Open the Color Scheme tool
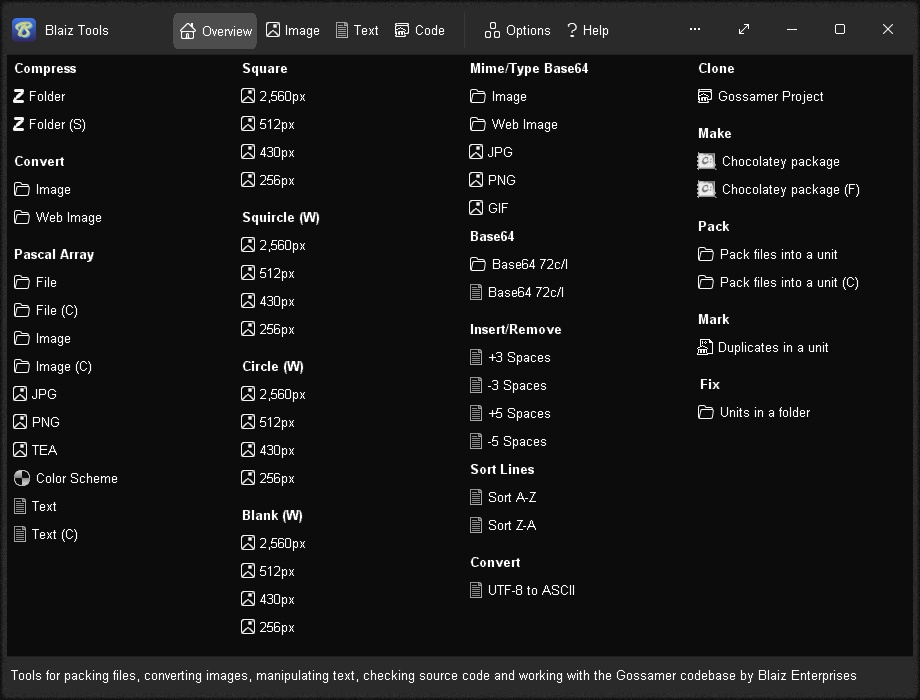 tap(76, 478)
